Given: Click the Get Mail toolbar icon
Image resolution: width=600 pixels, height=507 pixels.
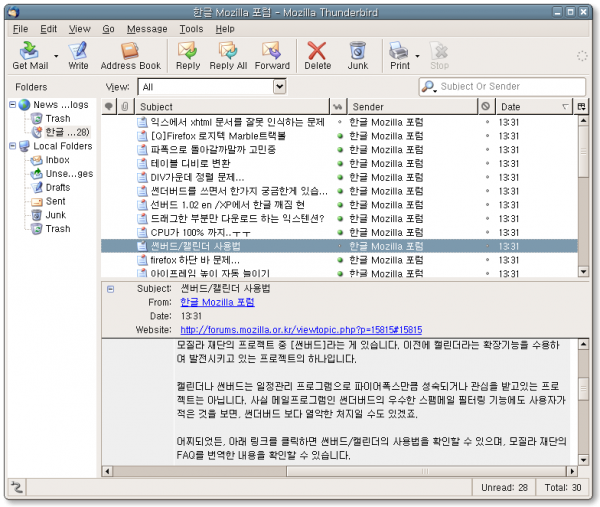Looking at the screenshot, I should [30, 55].
